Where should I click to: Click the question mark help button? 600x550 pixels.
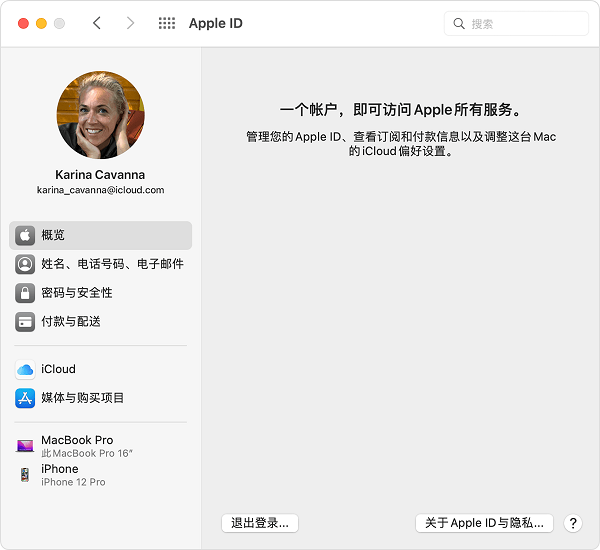point(573,523)
